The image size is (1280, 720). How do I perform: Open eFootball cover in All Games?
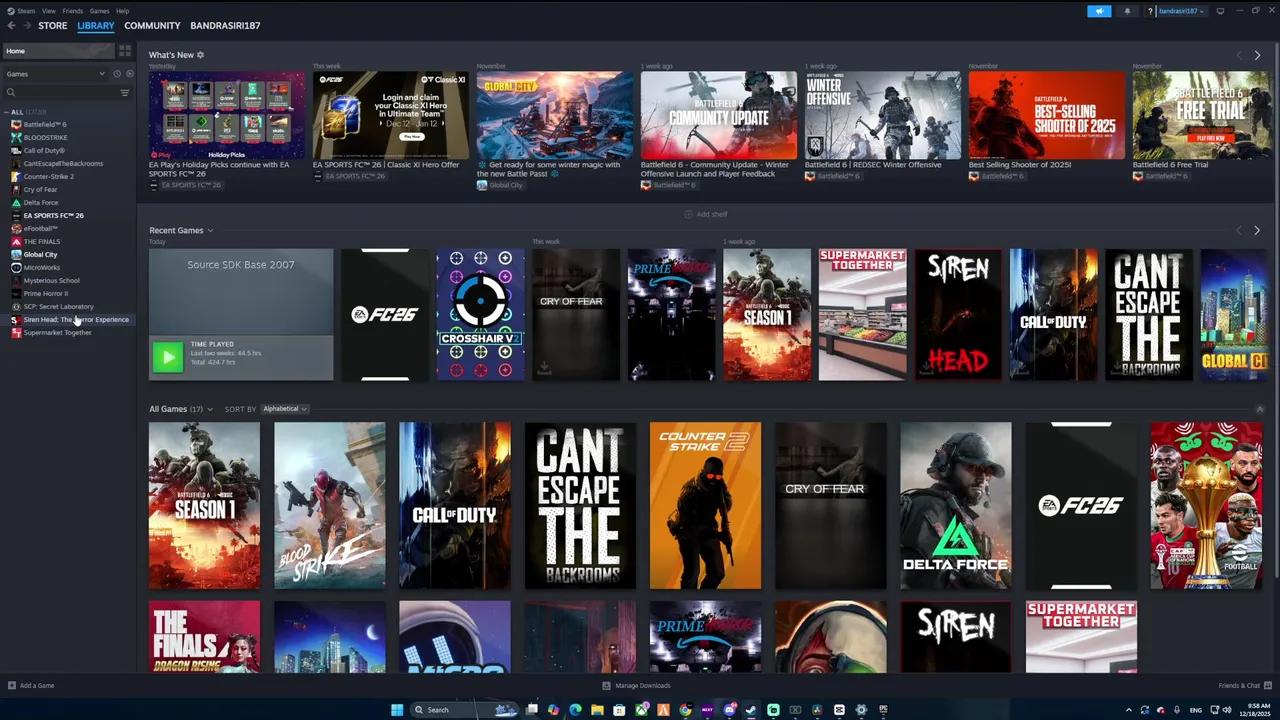1206,506
